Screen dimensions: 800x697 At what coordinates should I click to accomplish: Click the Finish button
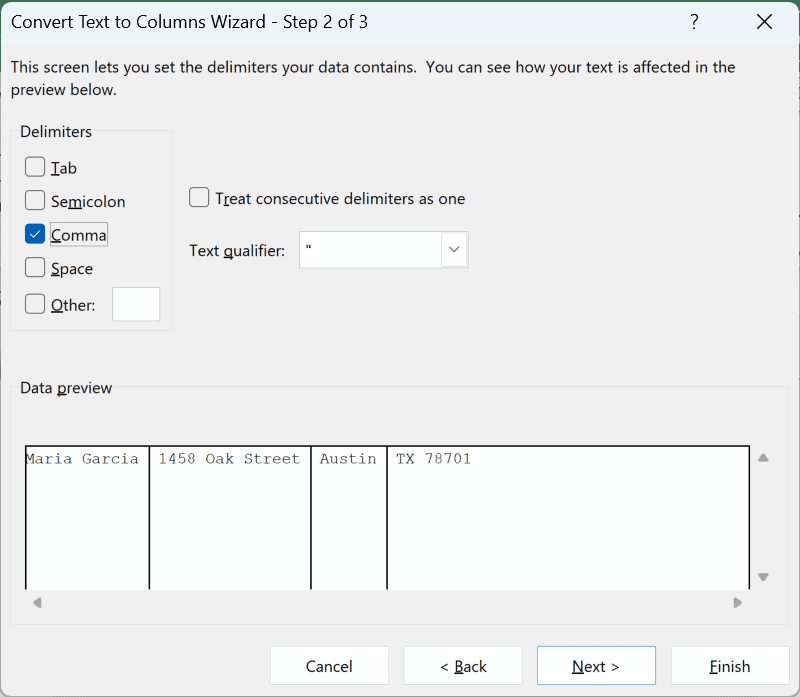pos(730,666)
